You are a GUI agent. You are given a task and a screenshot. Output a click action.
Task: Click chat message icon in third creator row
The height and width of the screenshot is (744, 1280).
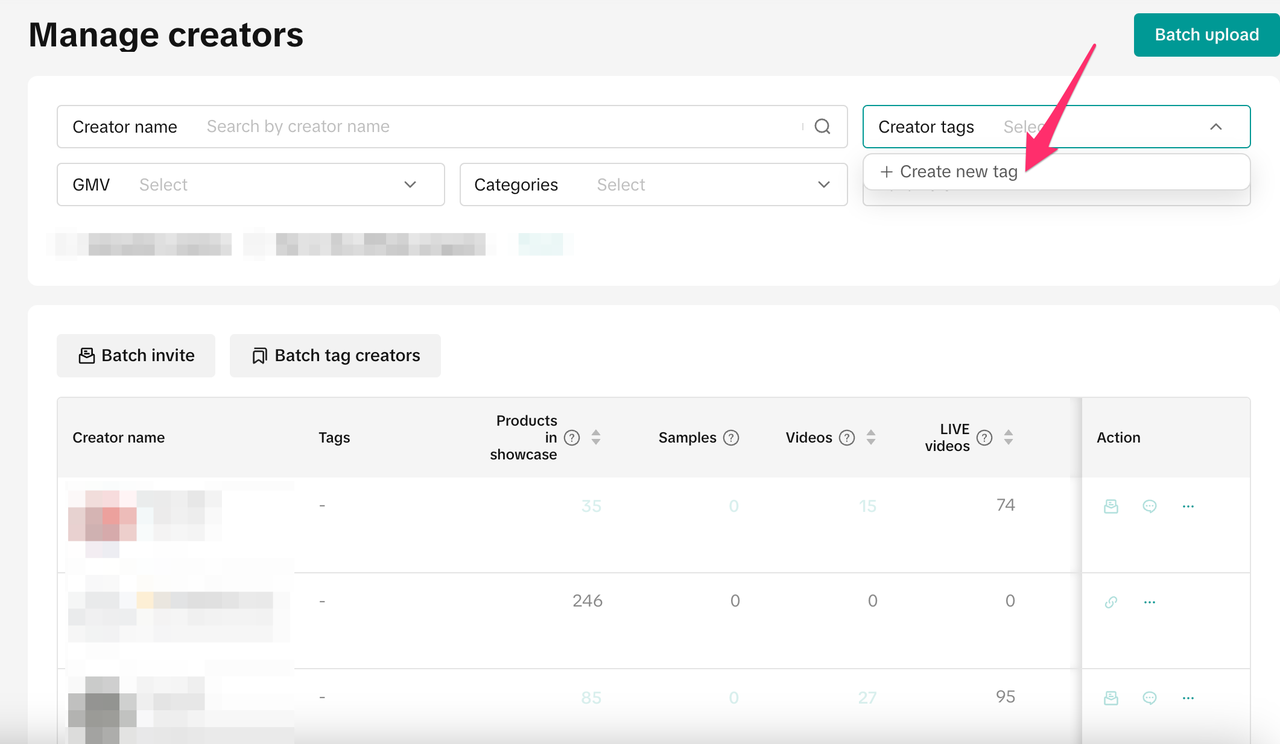click(1149, 698)
